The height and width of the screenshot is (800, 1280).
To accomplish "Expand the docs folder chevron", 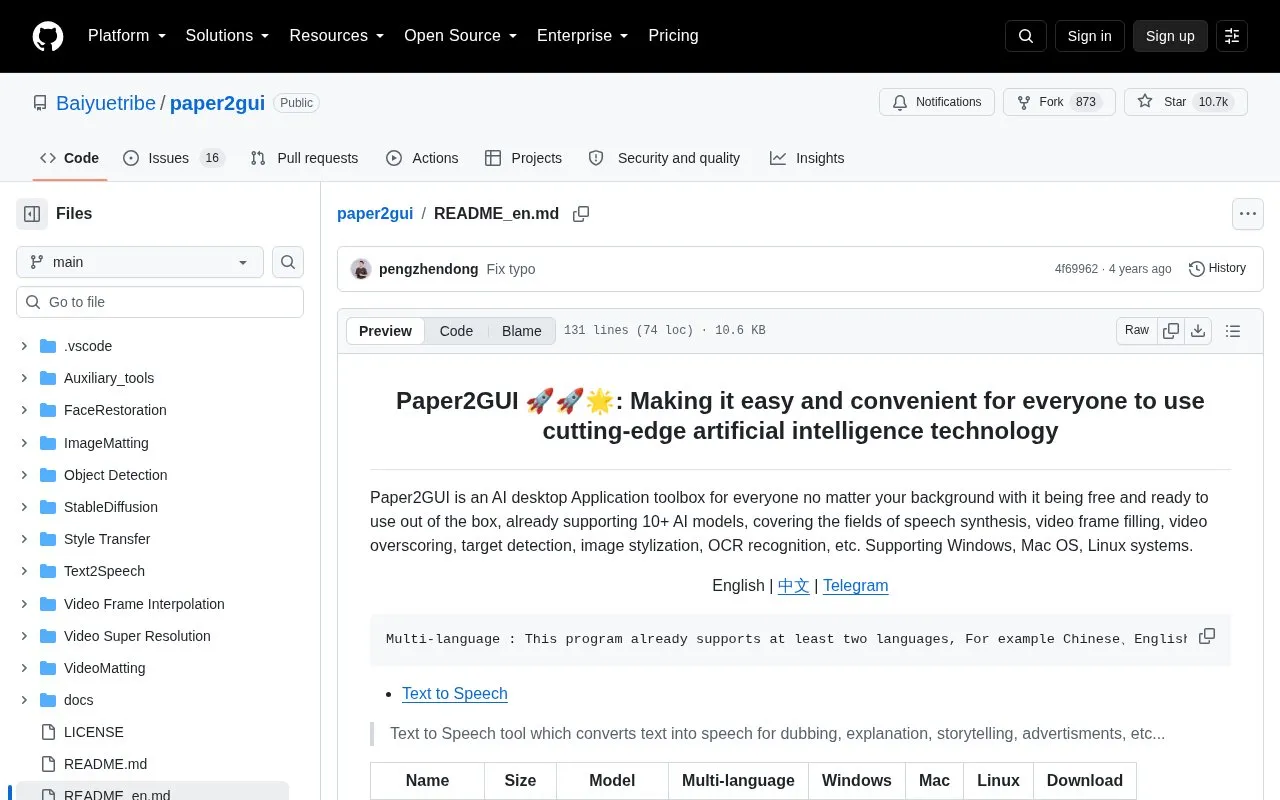I will point(24,700).
